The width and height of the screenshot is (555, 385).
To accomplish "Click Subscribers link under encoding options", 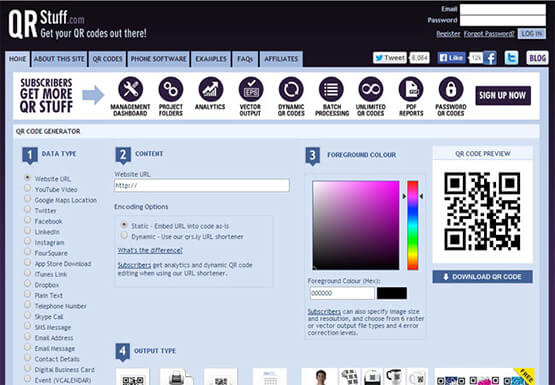I will (134, 265).
